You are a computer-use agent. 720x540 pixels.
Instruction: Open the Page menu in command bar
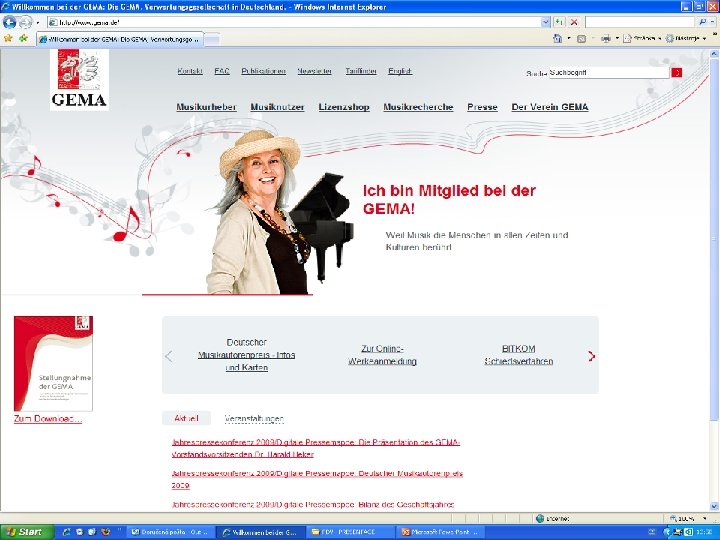pos(641,39)
